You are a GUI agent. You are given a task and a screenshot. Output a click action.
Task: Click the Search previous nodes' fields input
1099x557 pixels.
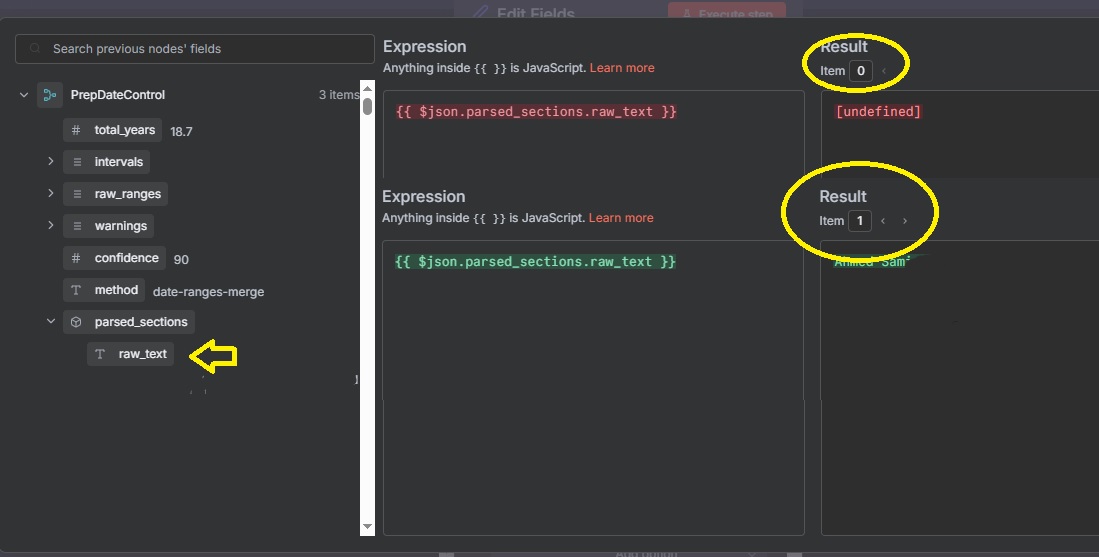coord(200,49)
